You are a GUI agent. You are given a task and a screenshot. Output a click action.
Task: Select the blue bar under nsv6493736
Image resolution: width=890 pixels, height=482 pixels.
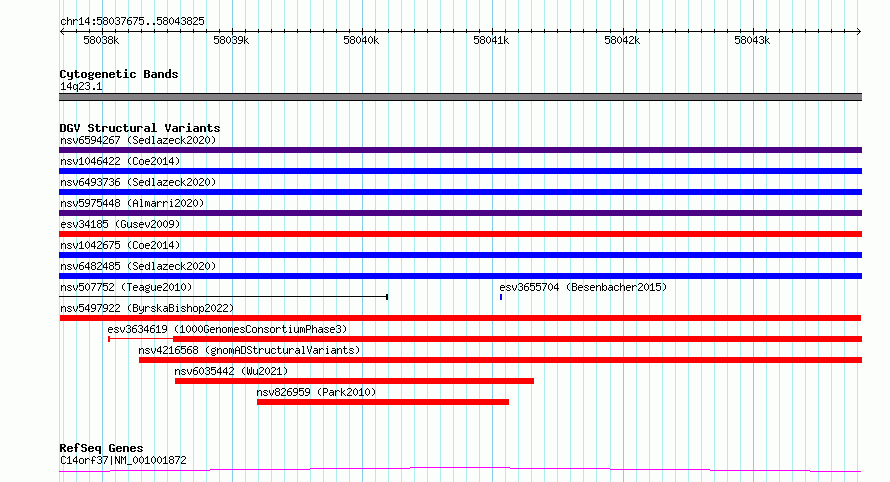460,192
